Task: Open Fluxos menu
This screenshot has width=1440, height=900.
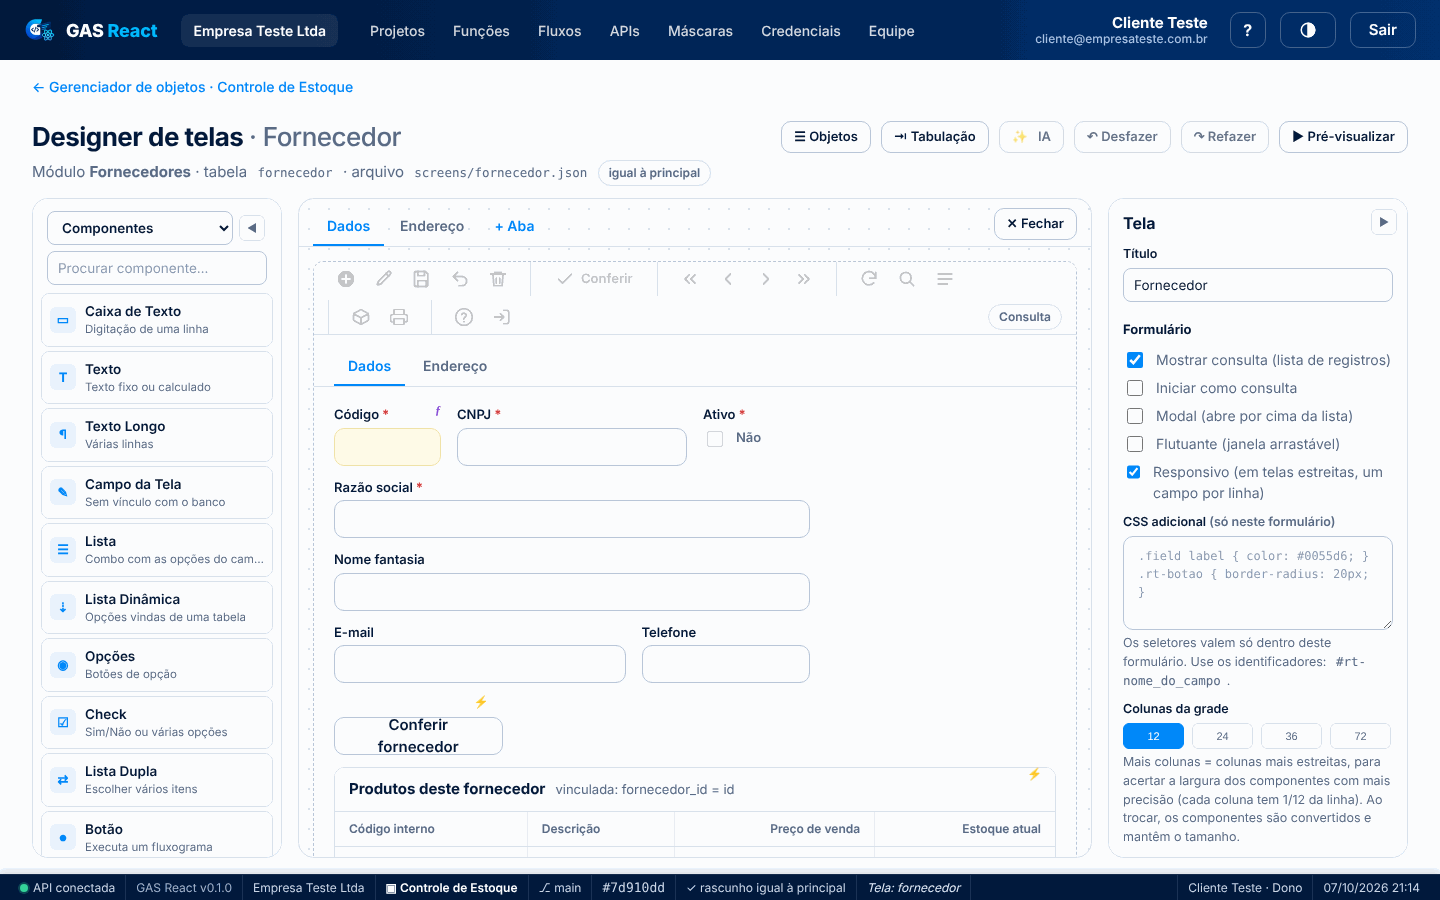Action: (559, 31)
